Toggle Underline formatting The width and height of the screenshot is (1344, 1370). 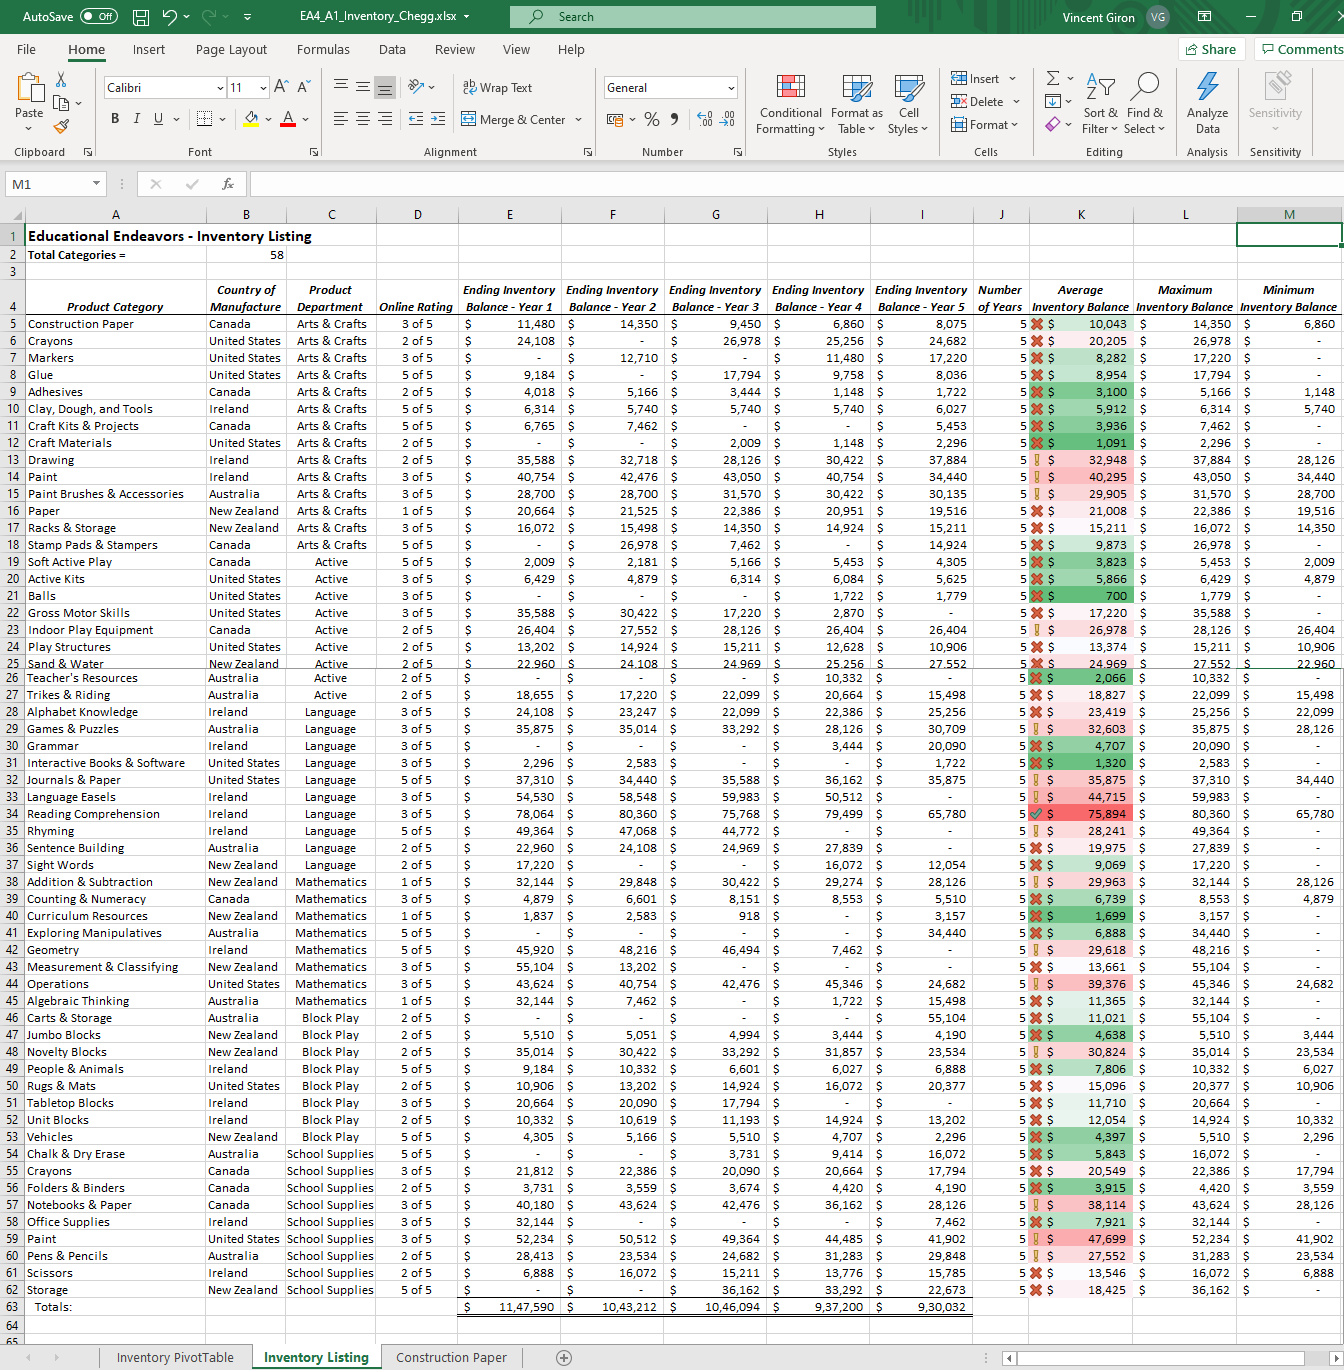point(158,119)
